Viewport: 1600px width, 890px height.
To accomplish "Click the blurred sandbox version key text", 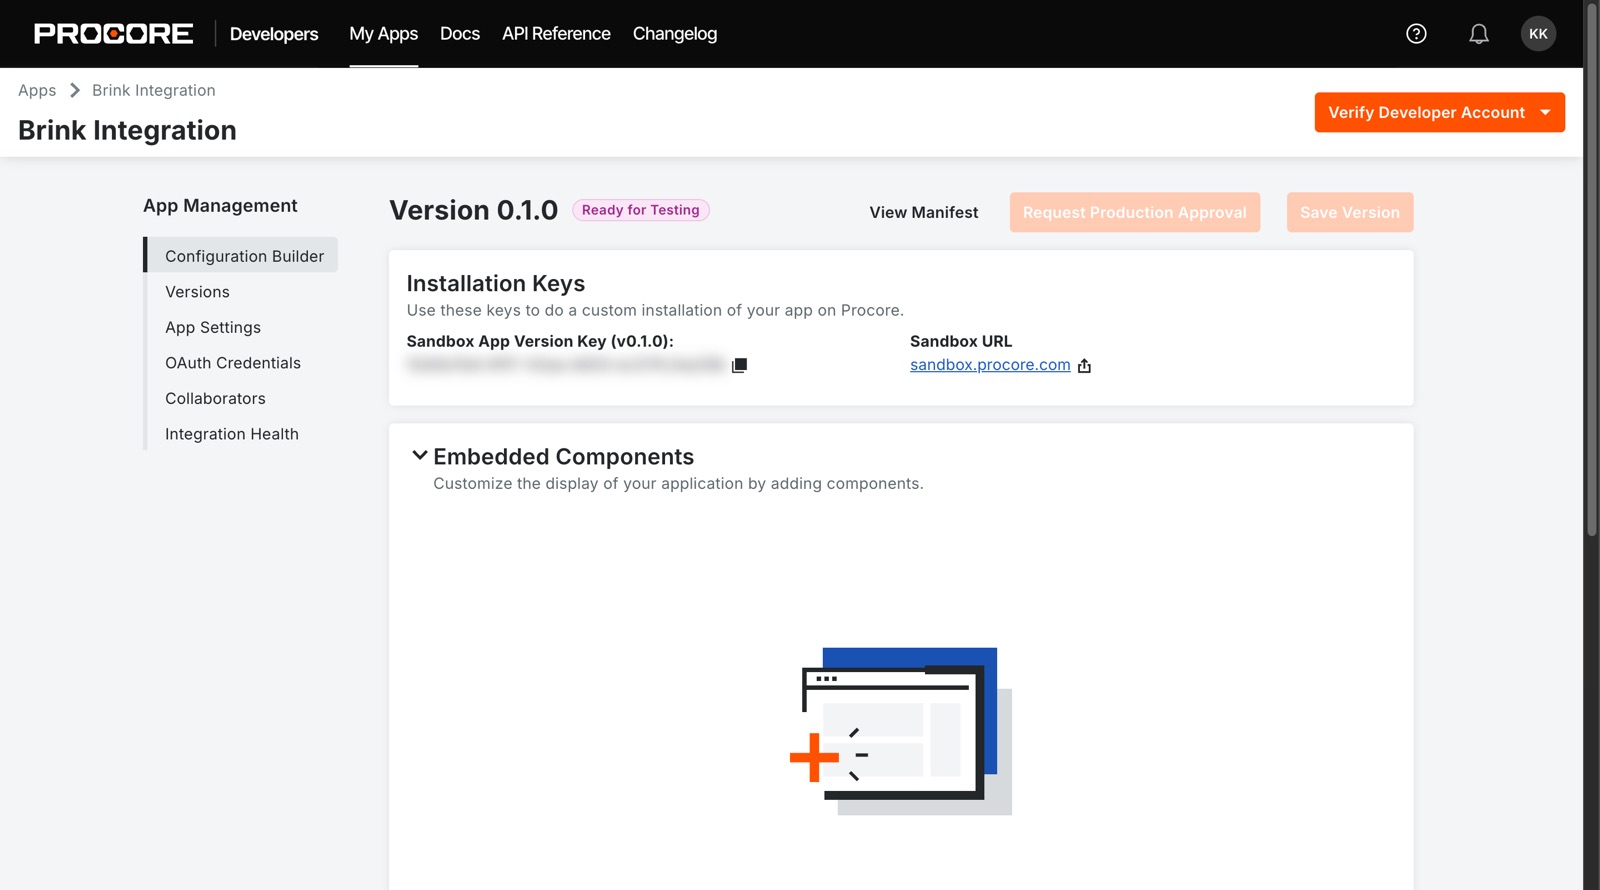I will pos(566,365).
